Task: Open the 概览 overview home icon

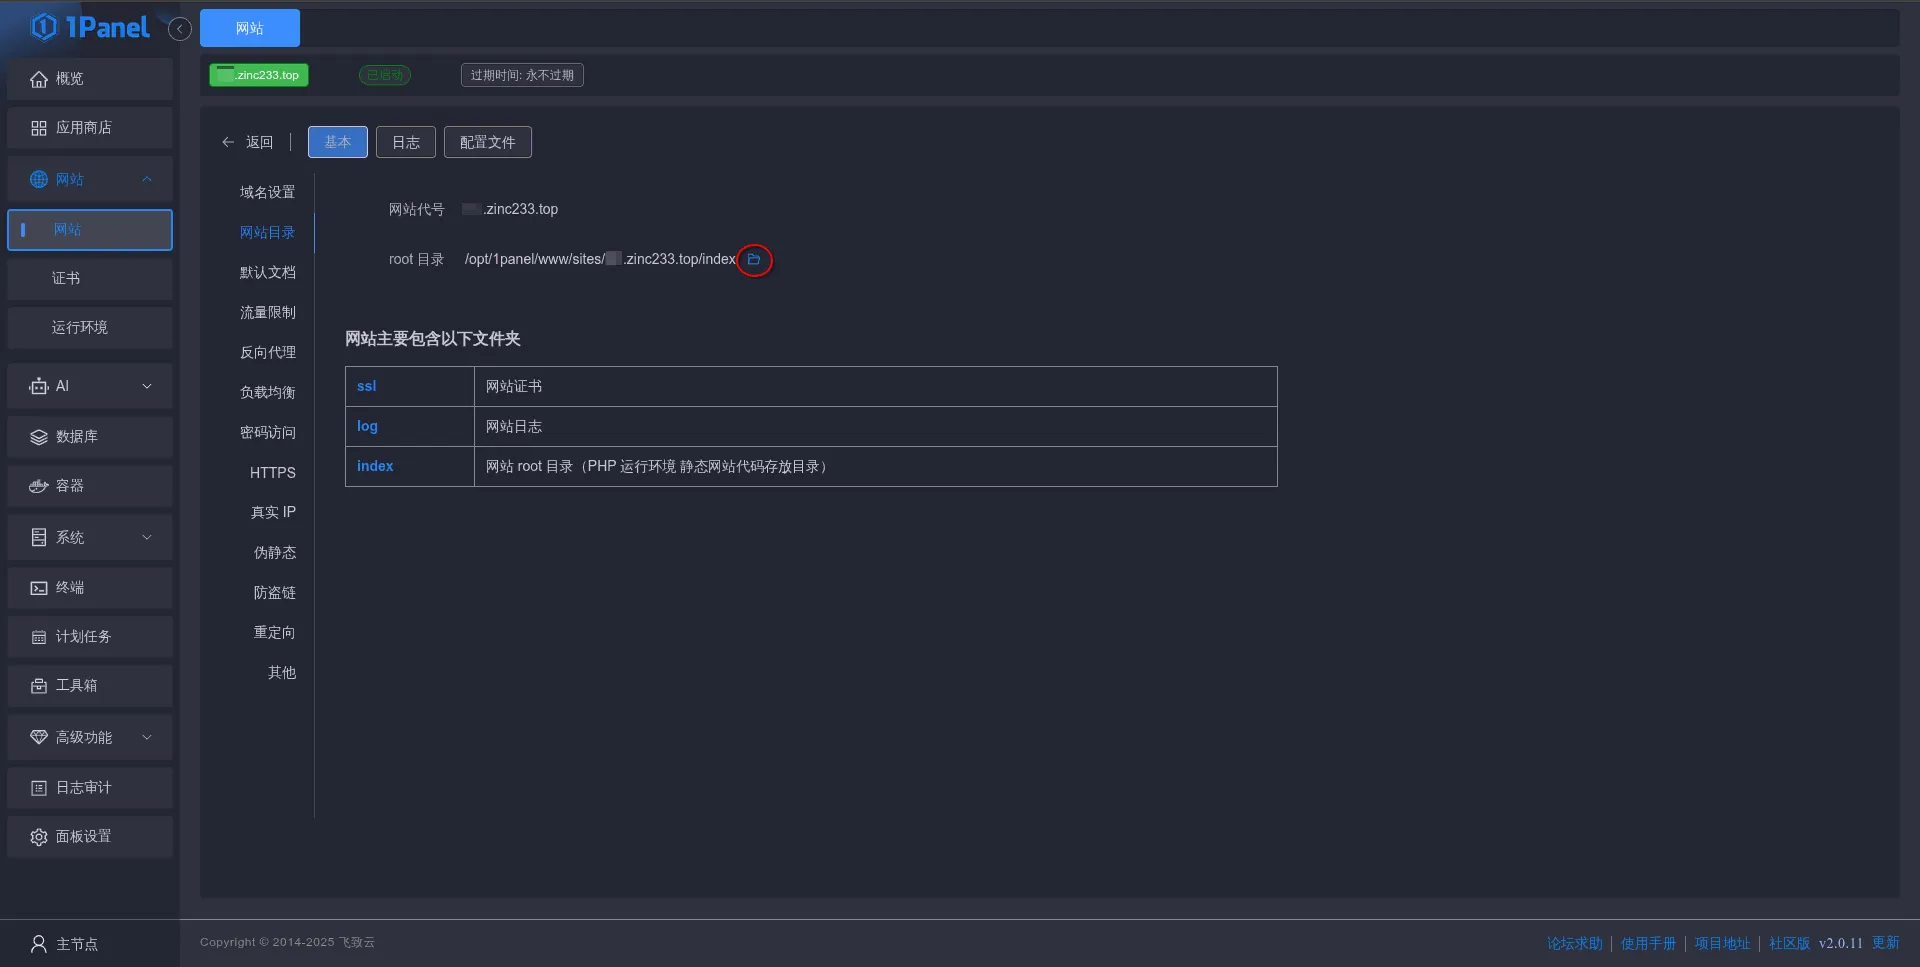Action: coord(39,79)
